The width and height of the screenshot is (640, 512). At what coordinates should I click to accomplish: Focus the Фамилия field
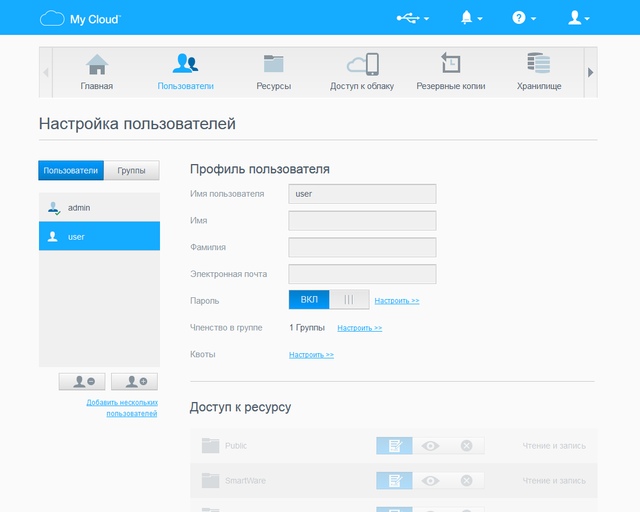(x=362, y=247)
